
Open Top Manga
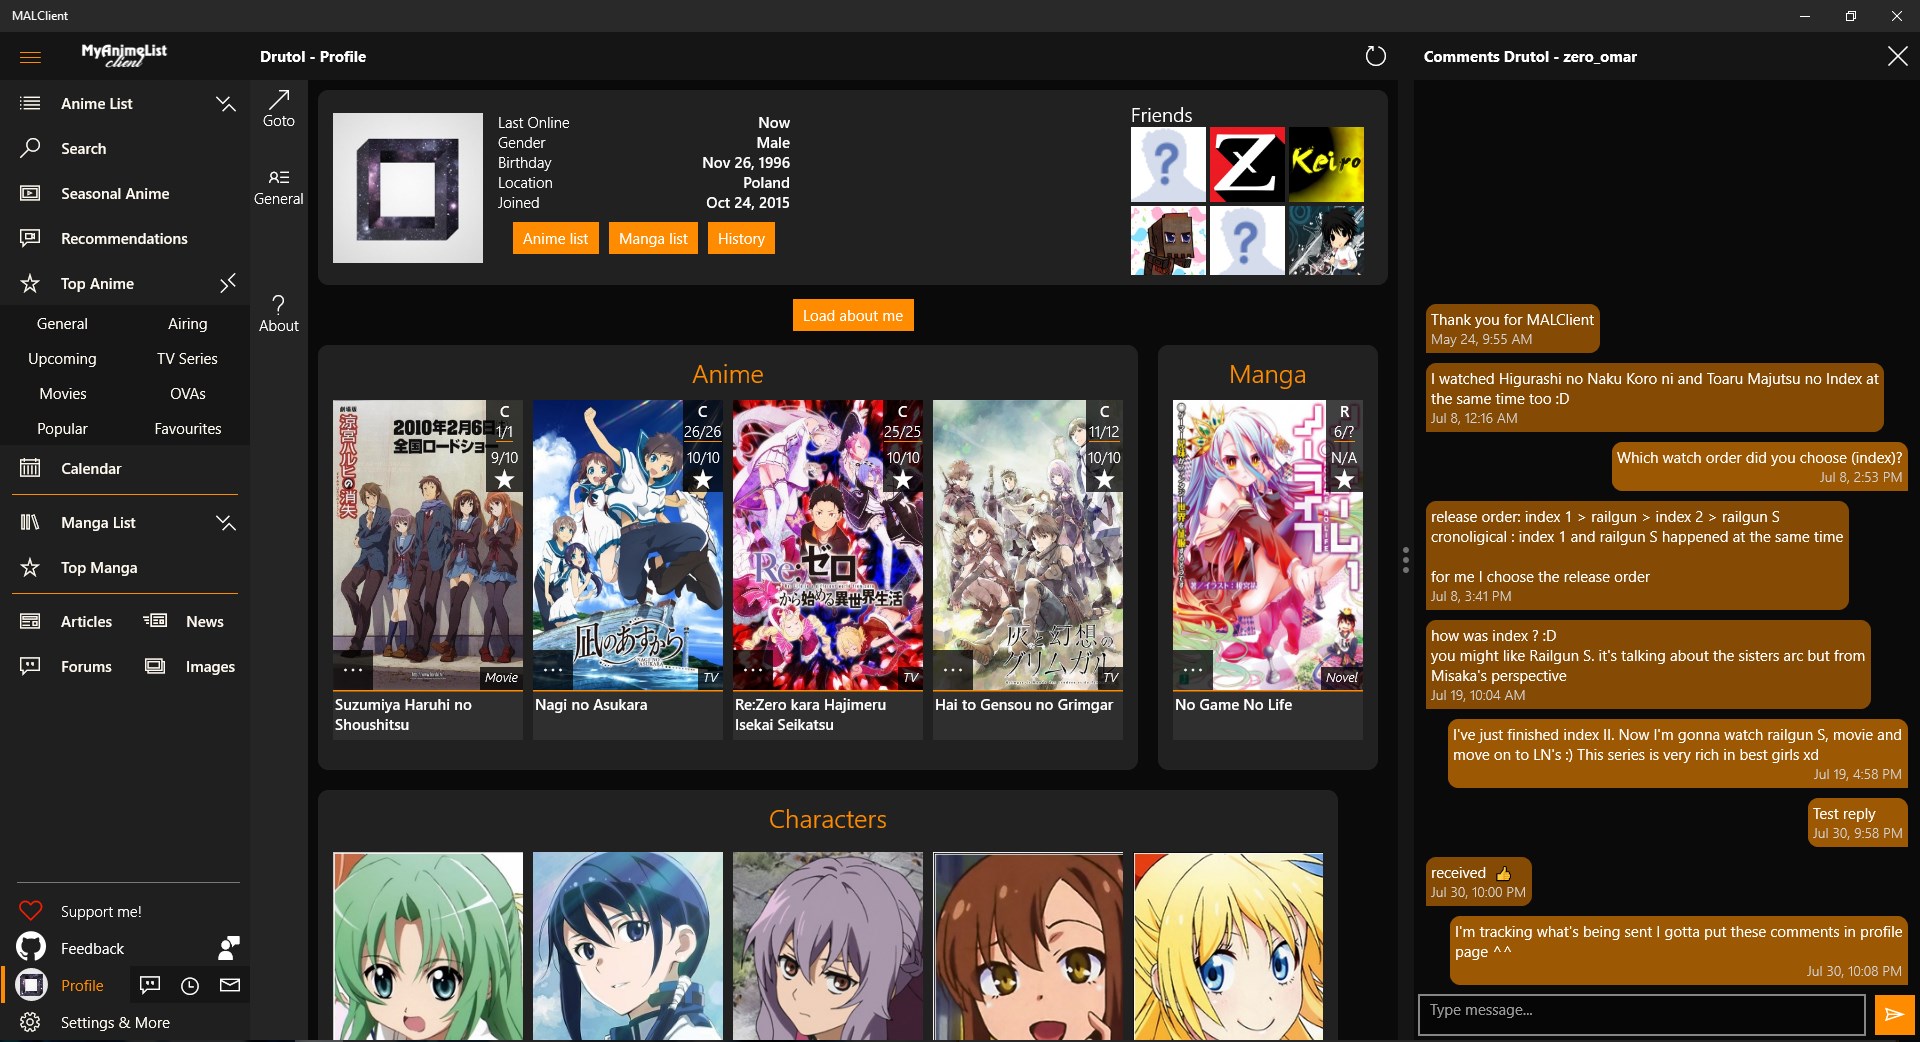(x=125, y=567)
